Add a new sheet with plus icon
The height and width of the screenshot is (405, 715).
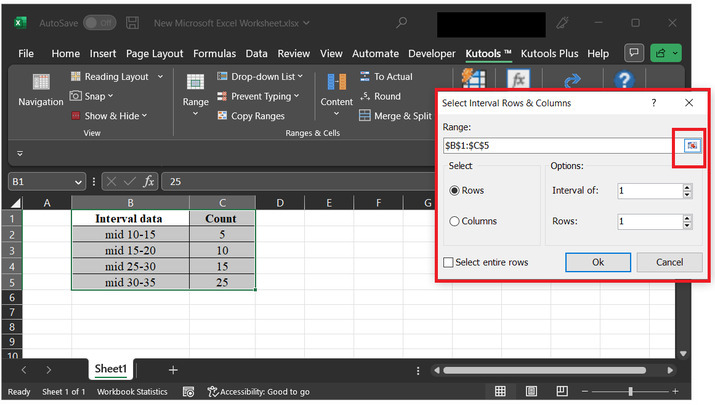(173, 370)
